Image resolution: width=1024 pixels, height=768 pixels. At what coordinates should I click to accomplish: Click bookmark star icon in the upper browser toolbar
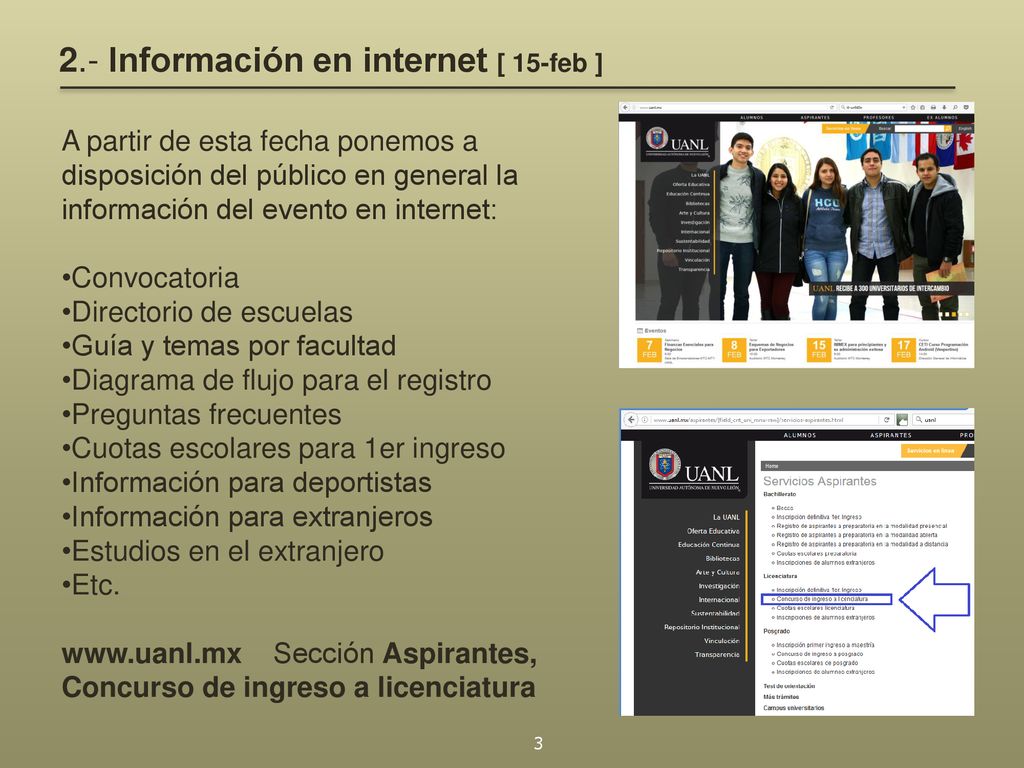[913, 108]
